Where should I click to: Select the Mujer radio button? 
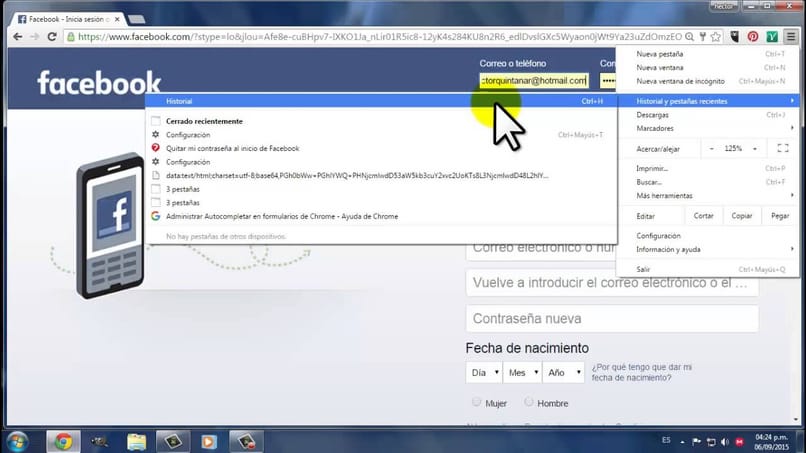point(477,402)
